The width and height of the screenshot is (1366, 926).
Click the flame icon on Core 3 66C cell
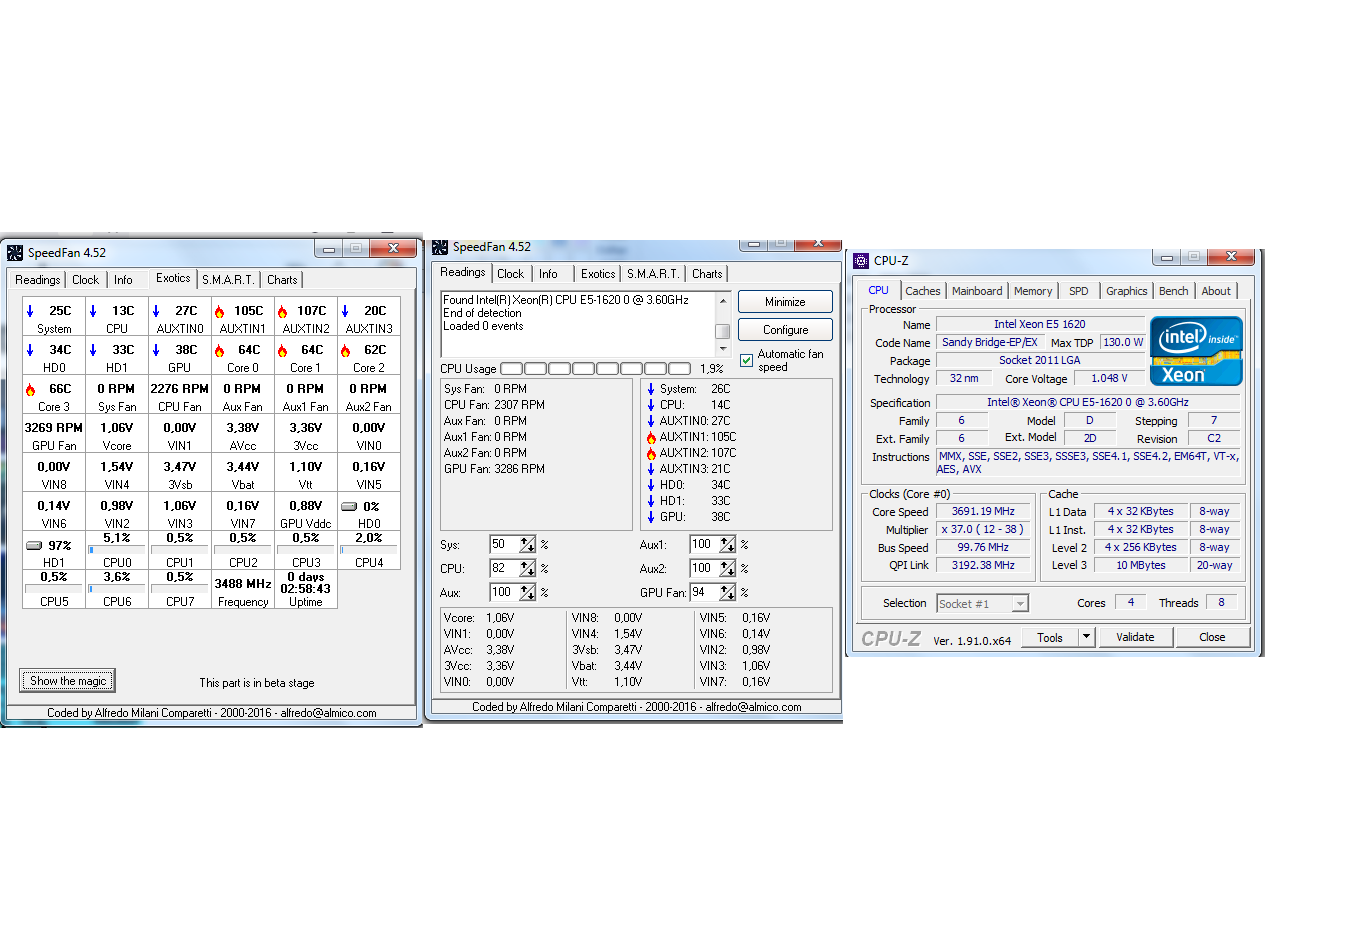[x=30, y=389]
